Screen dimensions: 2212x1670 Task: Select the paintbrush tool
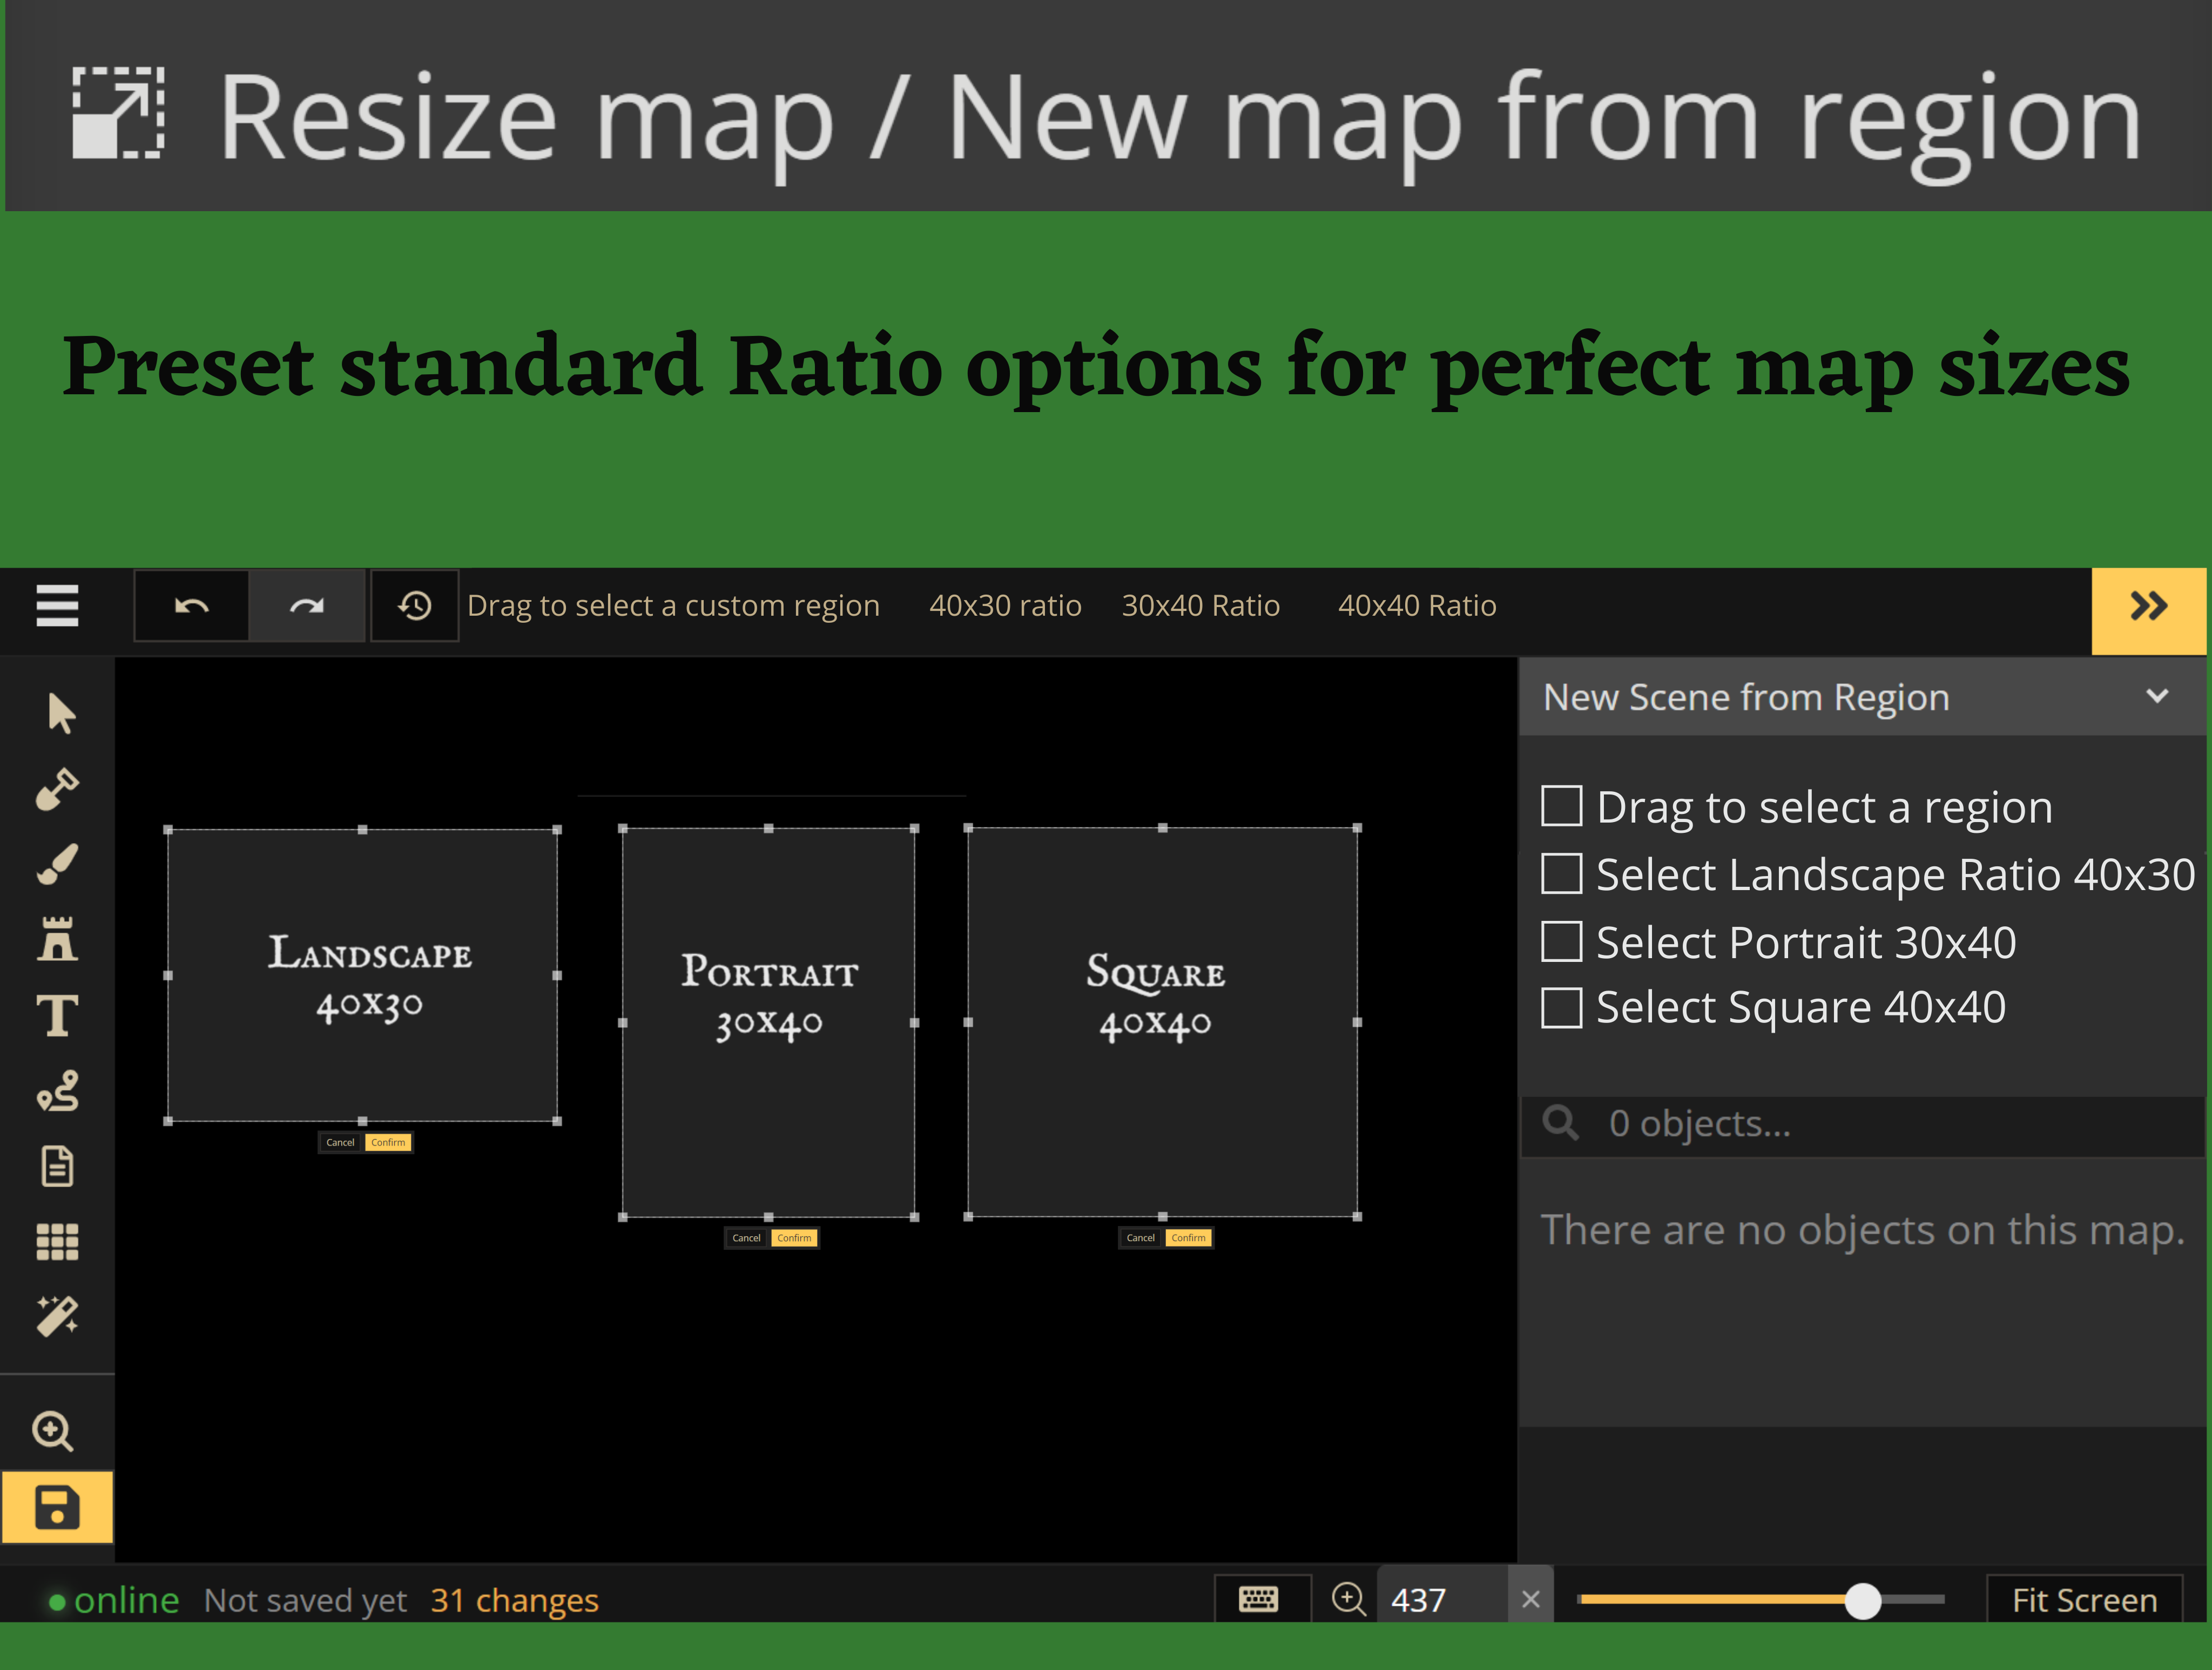pos(57,865)
